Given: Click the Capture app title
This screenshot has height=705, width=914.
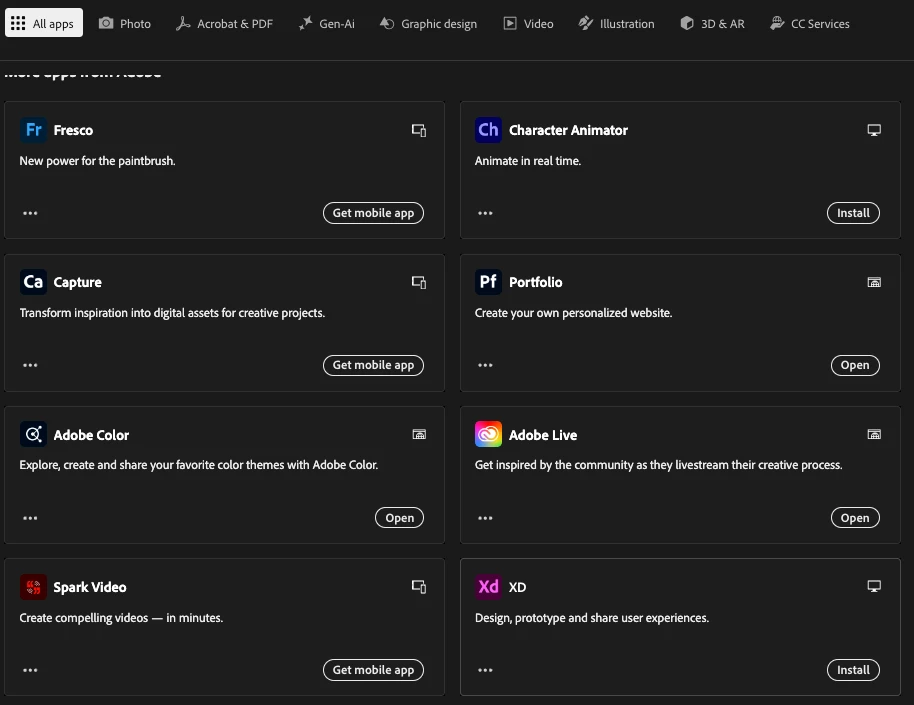Looking at the screenshot, I should coord(78,283).
